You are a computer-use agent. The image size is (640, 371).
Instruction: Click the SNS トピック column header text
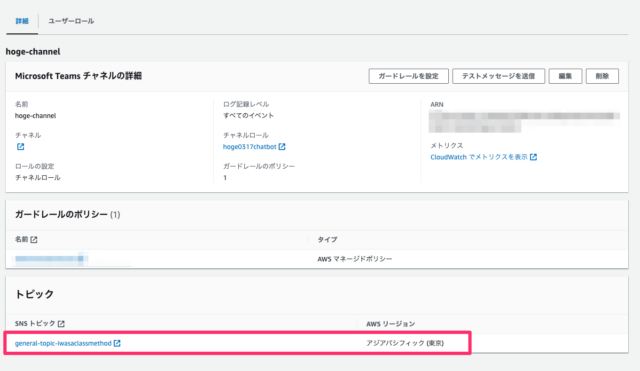(35, 324)
